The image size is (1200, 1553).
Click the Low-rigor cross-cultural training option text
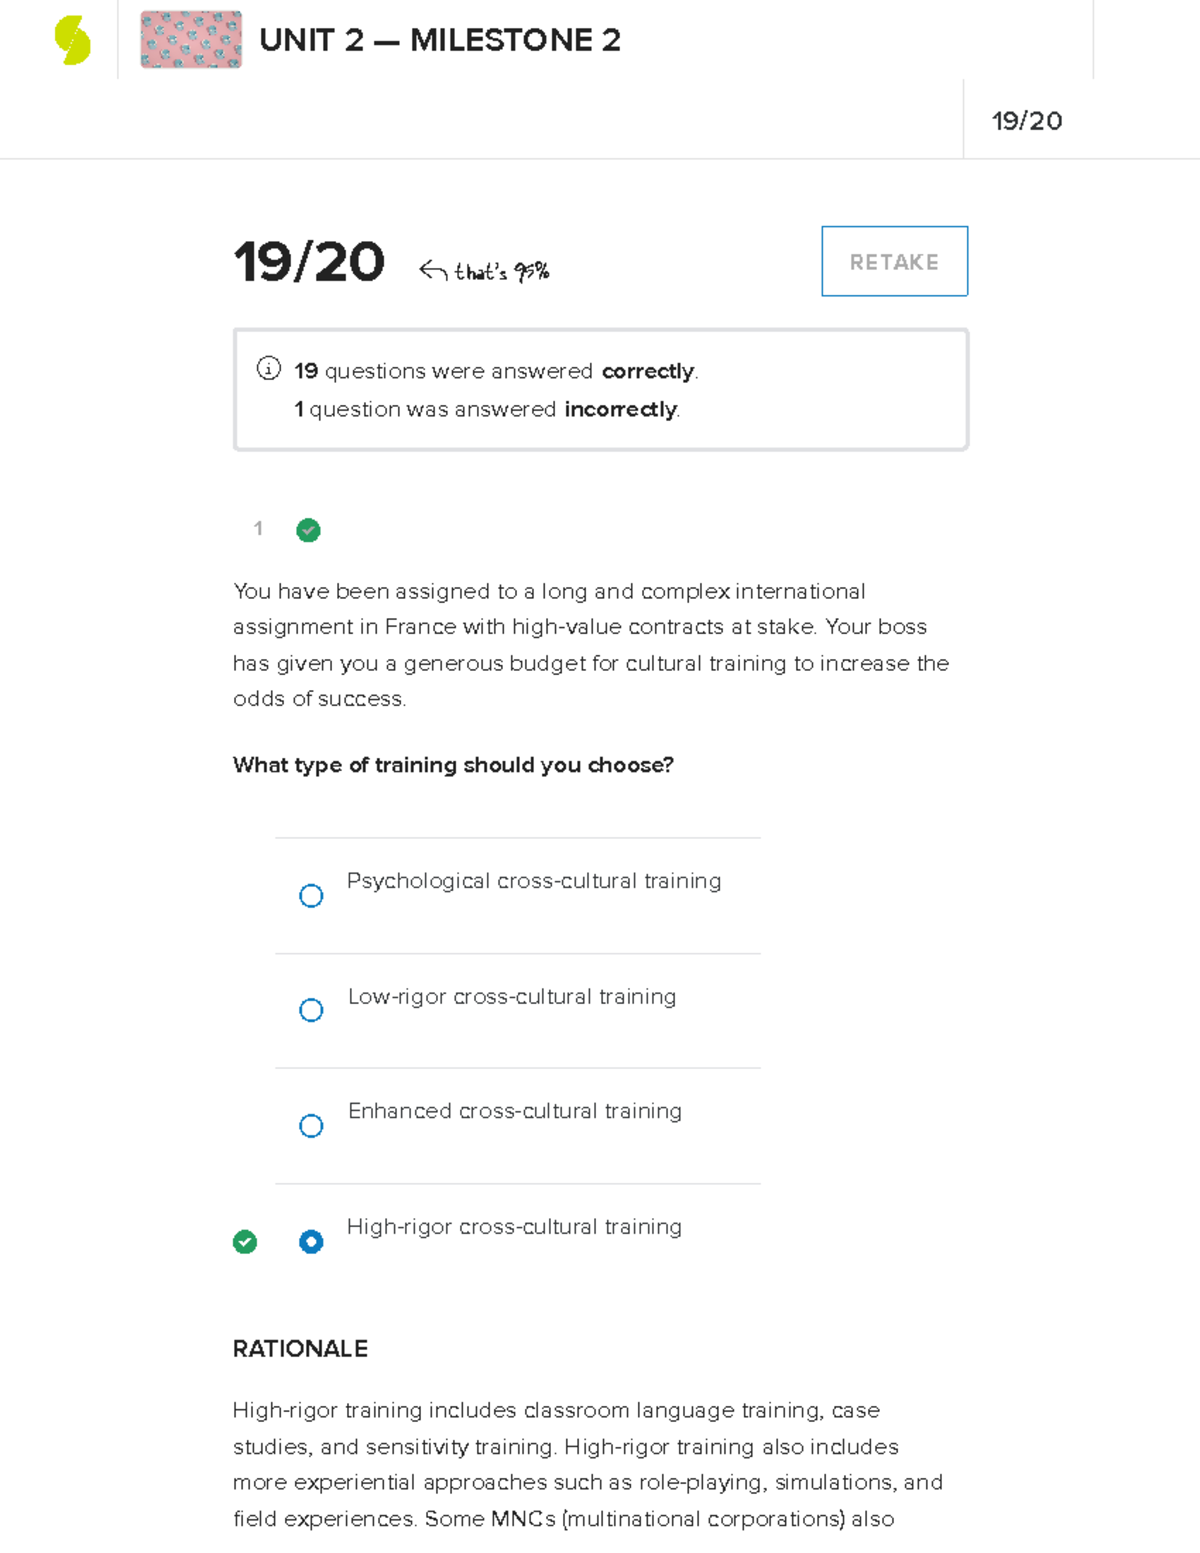511,997
